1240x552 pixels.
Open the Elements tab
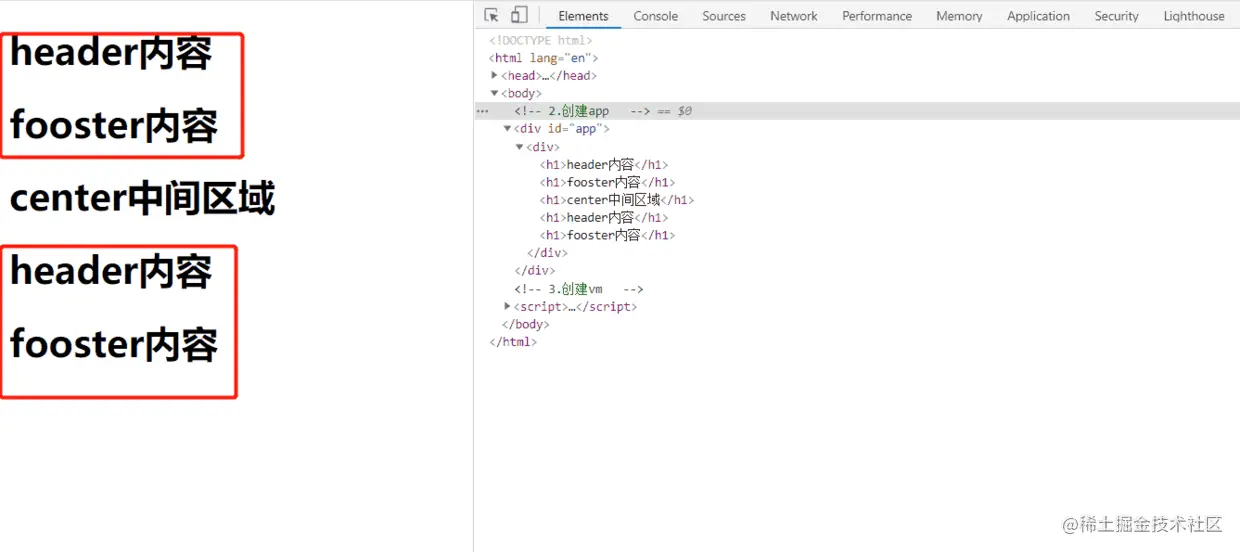click(583, 16)
